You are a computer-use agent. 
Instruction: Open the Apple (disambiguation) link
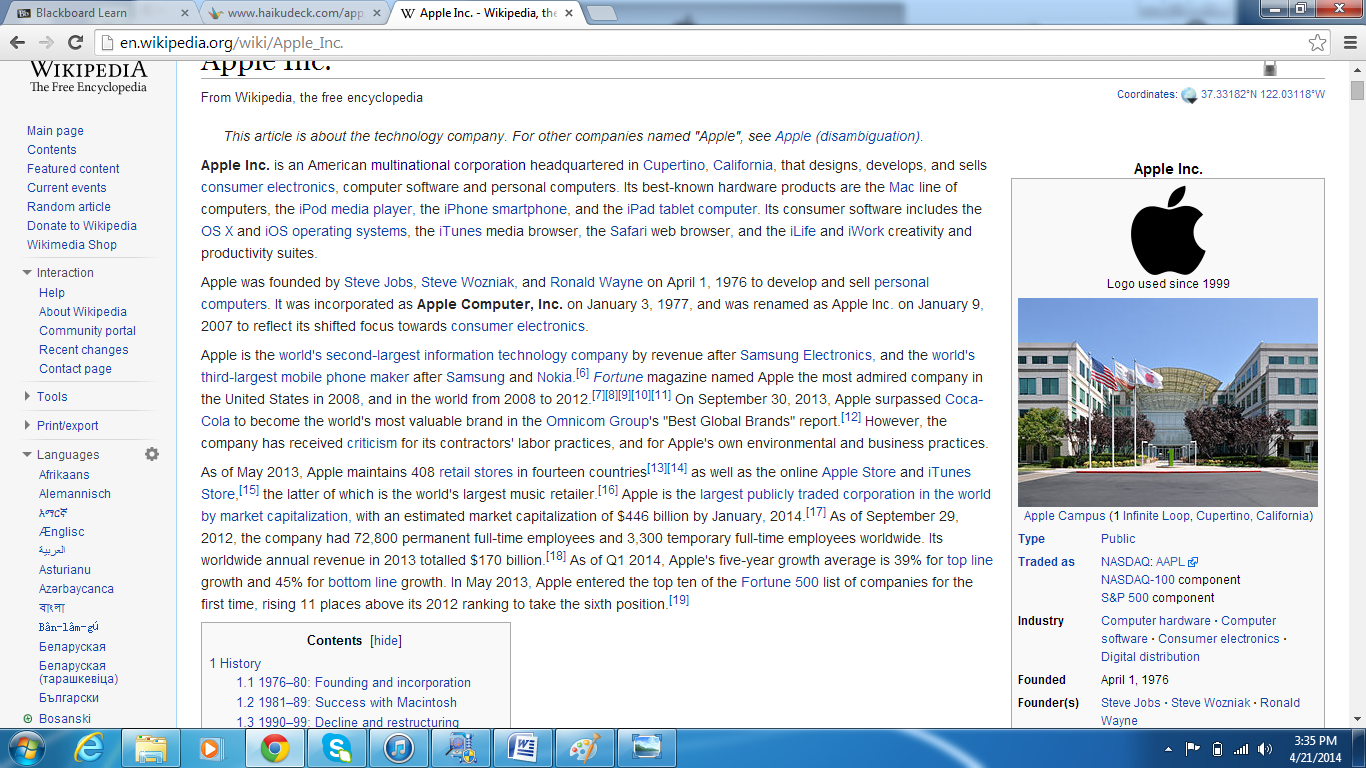pos(847,136)
